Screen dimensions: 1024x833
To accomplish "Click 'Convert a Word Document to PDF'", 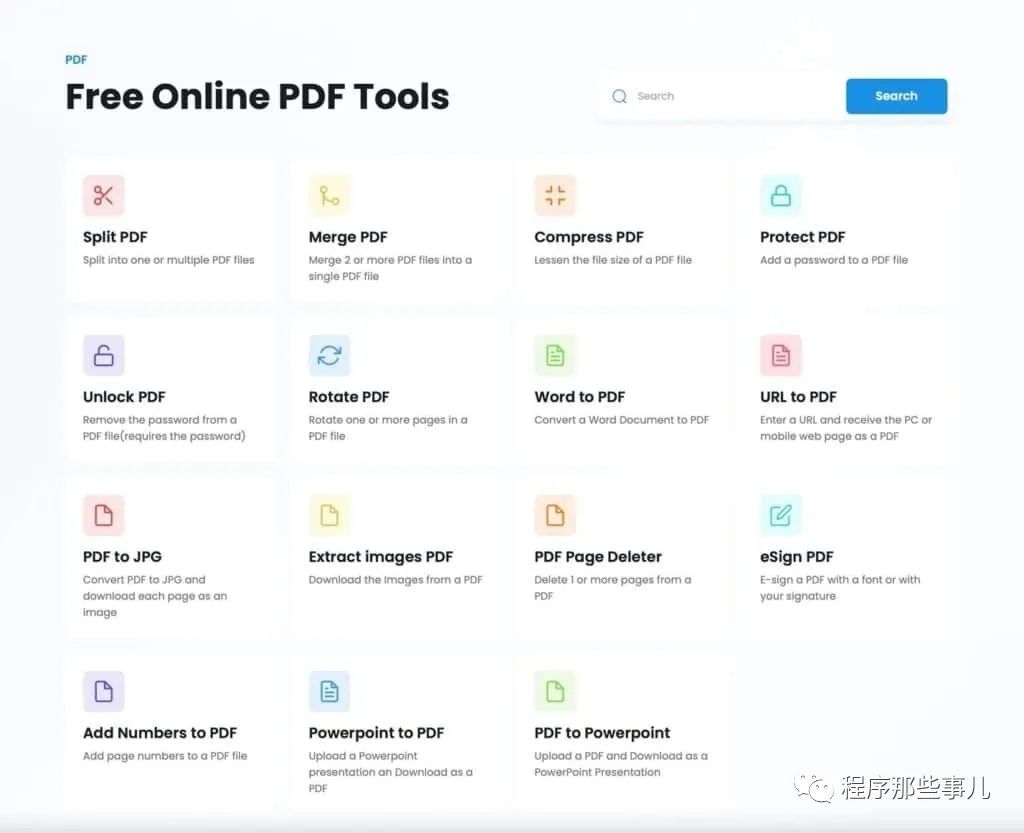I will coord(622,420).
